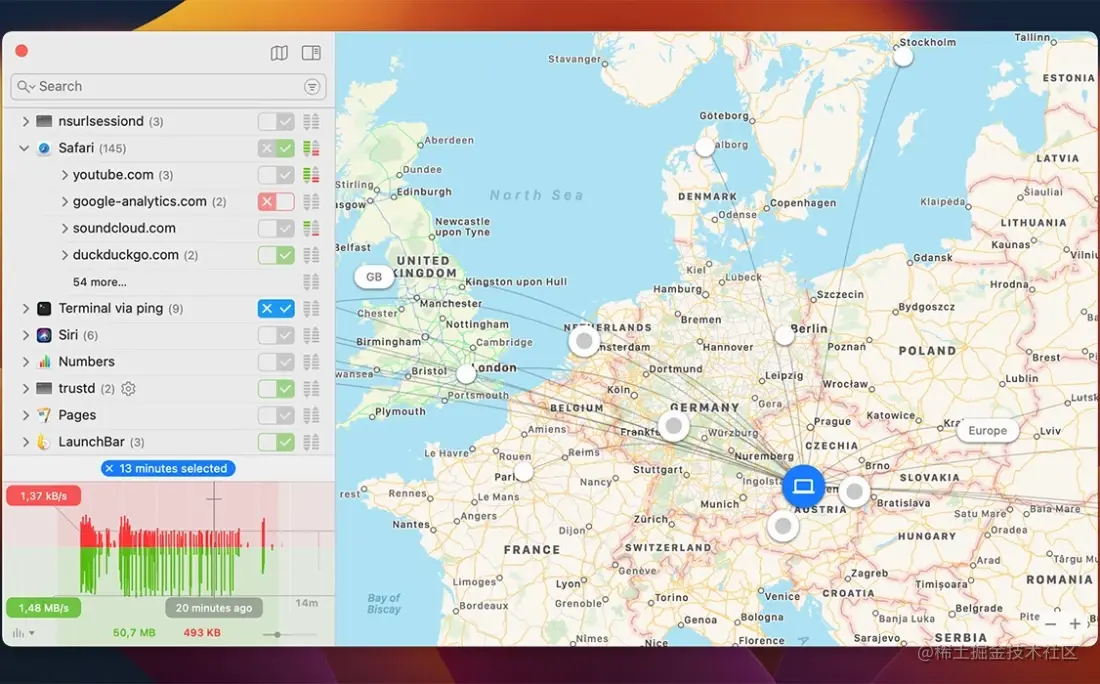This screenshot has width=1100, height=684.
Task: Click the map connection marker near Amsterdam
Action: (584, 342)
